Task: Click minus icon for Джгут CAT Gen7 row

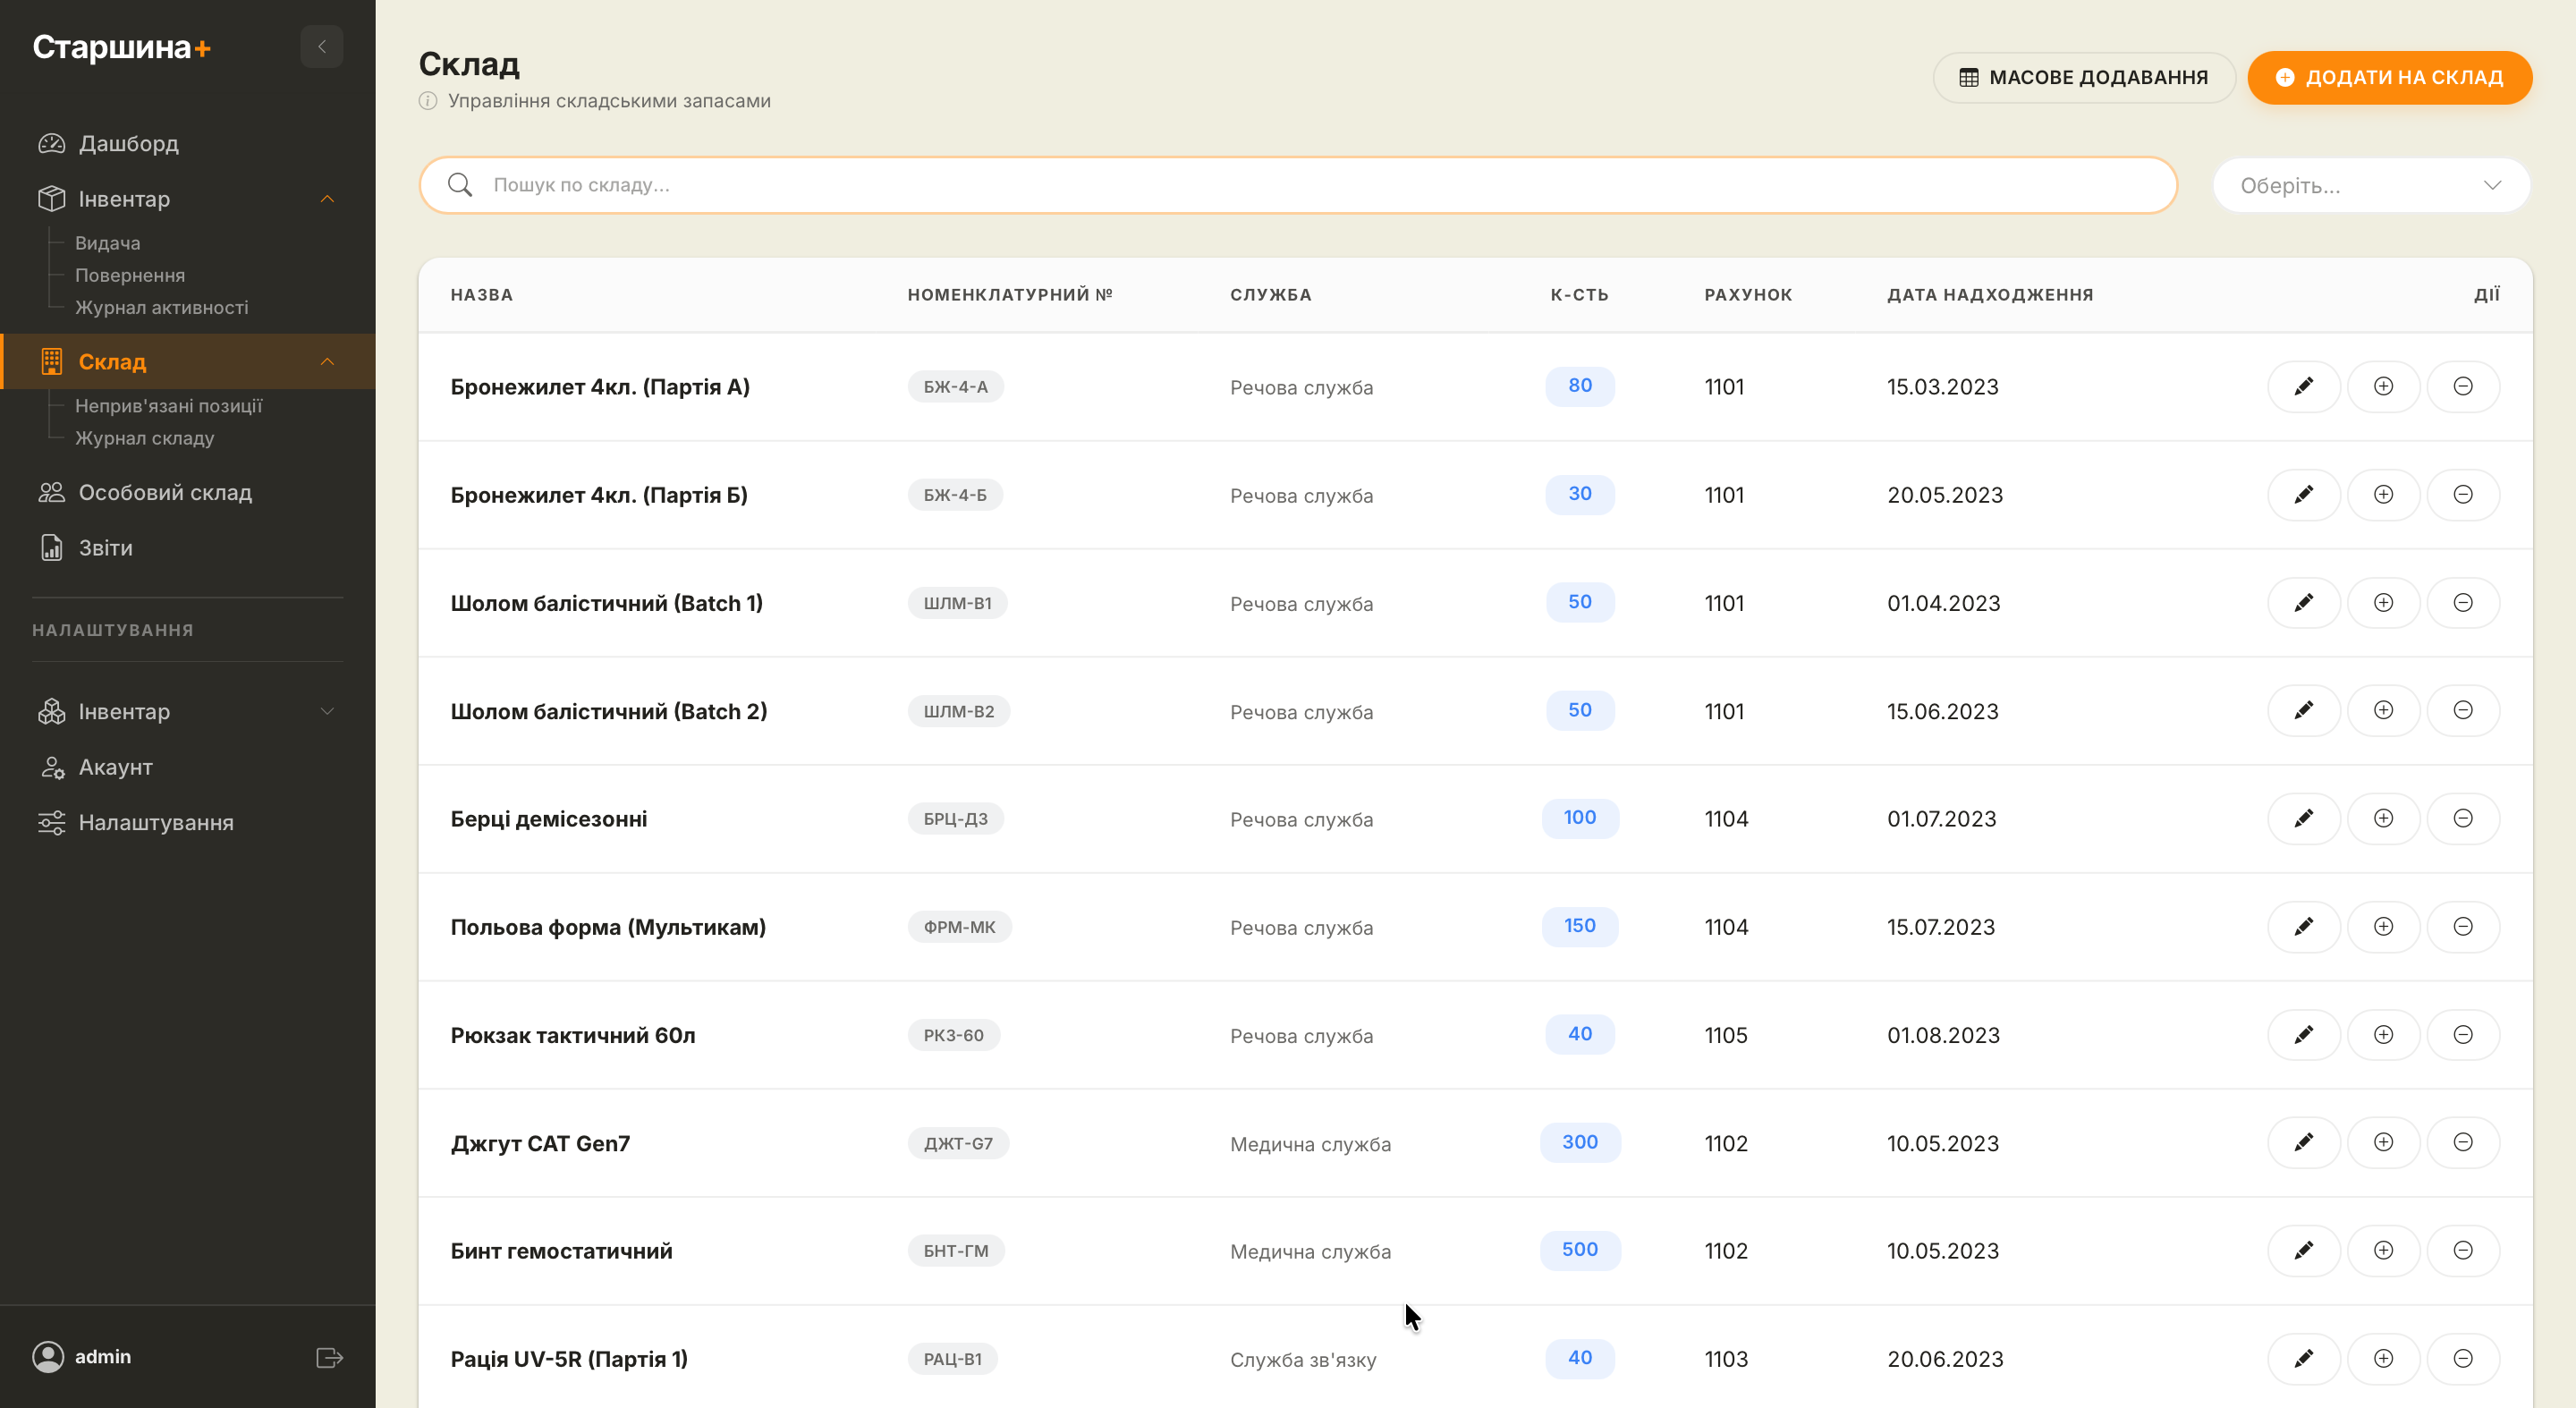Action: click(2462, 1143)
